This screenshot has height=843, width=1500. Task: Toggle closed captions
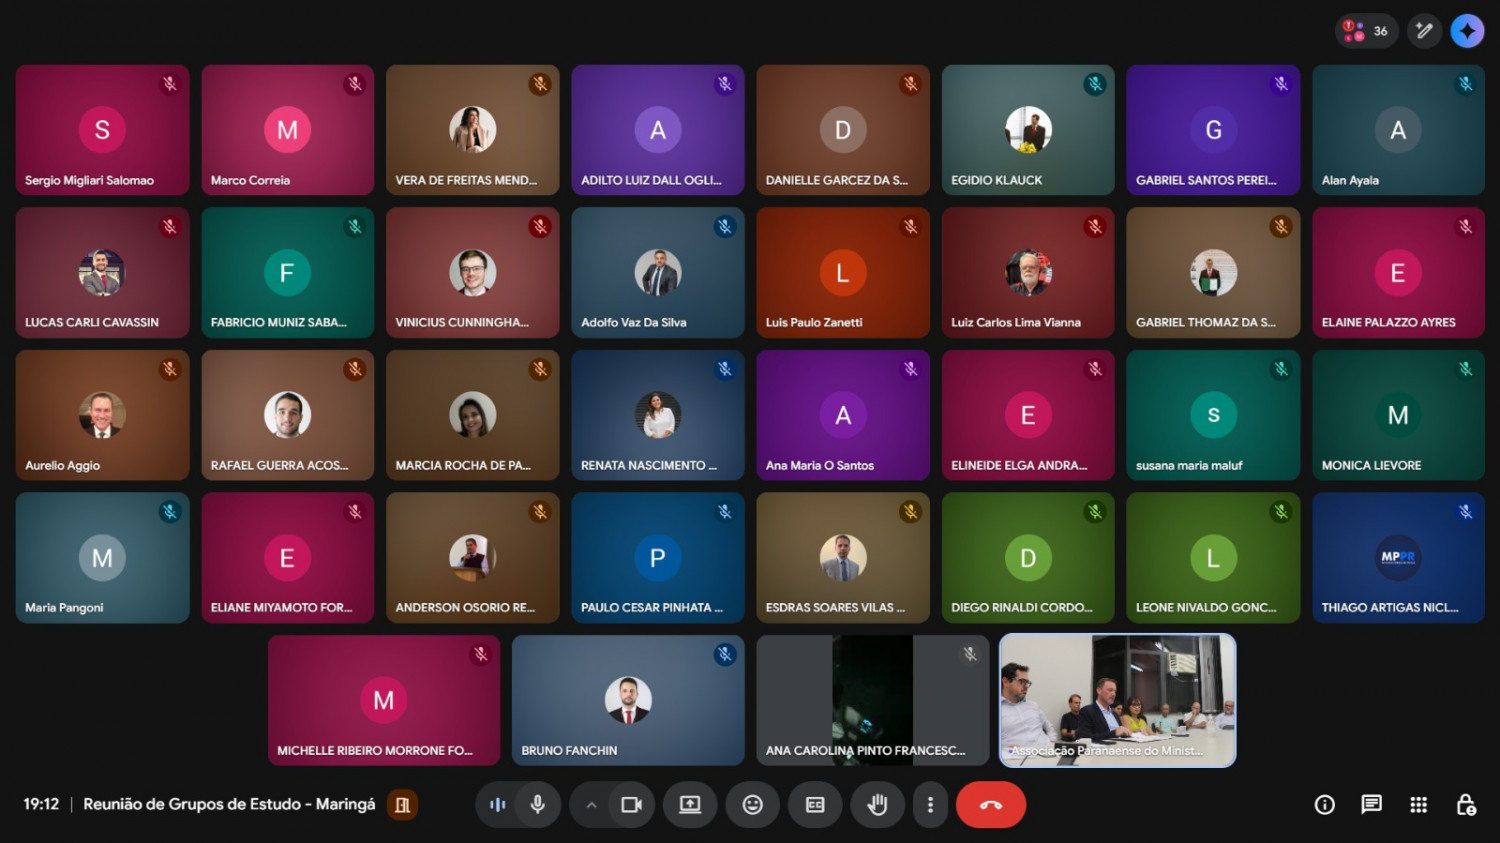[x=815, y=805]
